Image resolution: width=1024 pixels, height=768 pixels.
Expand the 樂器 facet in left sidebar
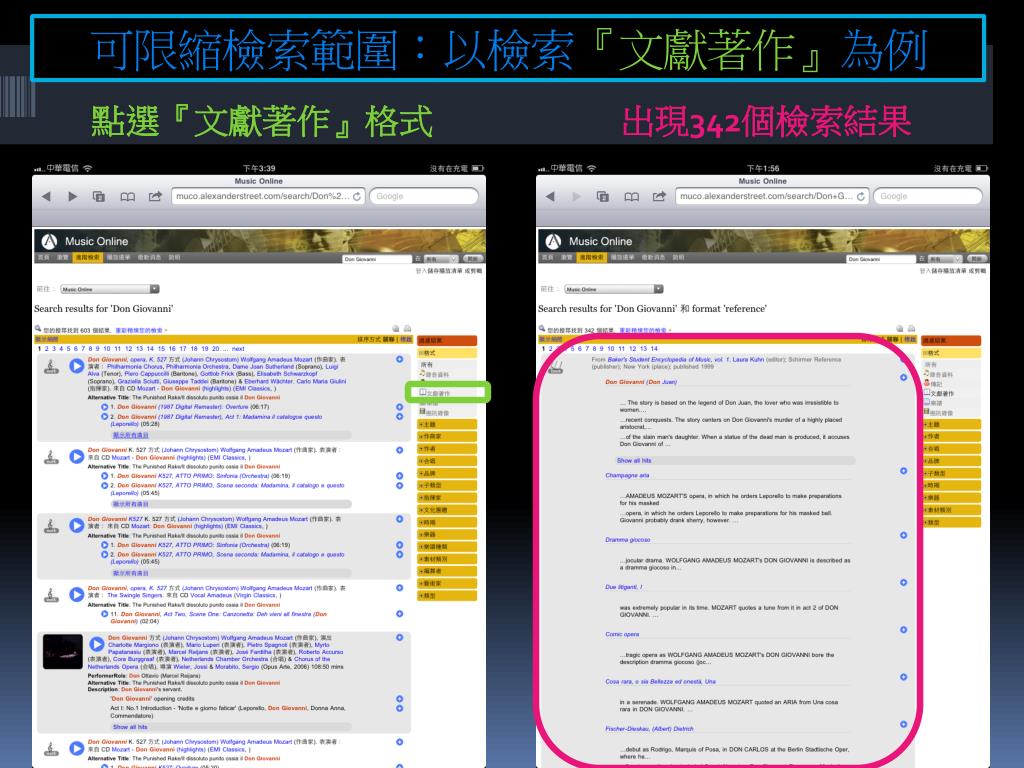[447, 535]
